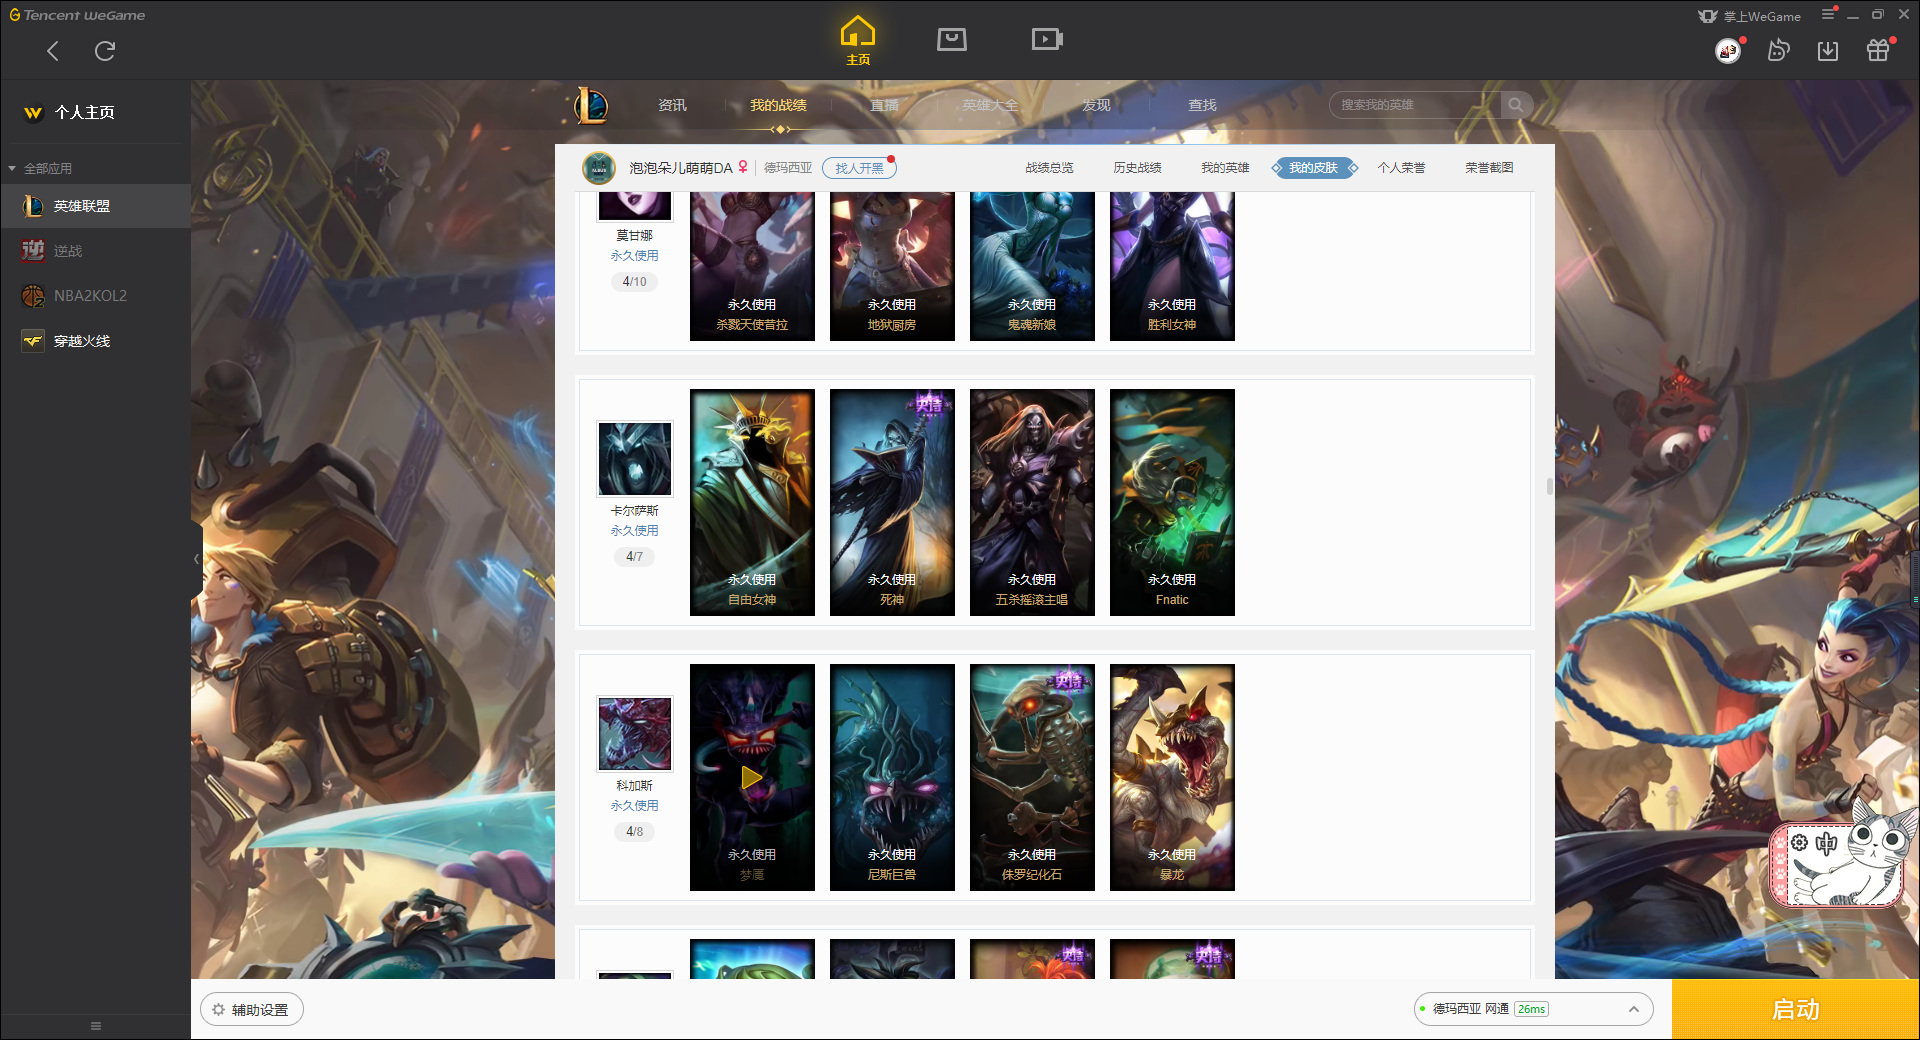Viewport: 1920px width, 1040px height.
Task: Open the video icon in top bar
Action: tap(1047, 39)
